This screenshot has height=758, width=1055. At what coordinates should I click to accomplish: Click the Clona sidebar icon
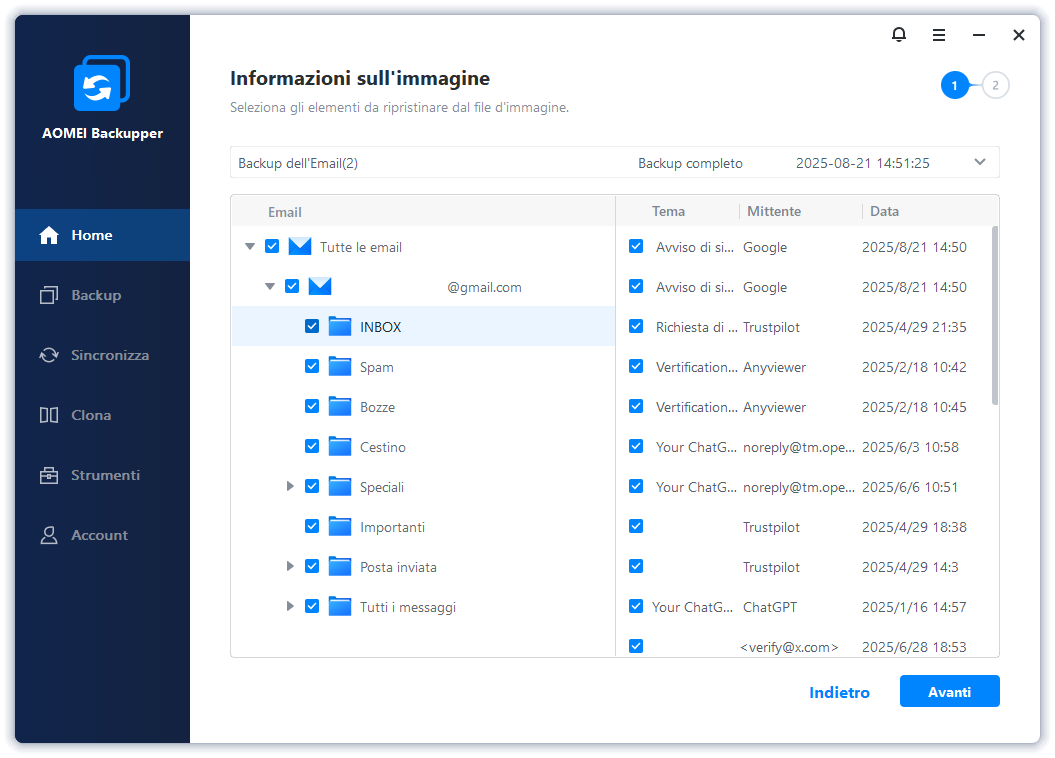pos(49,415)
